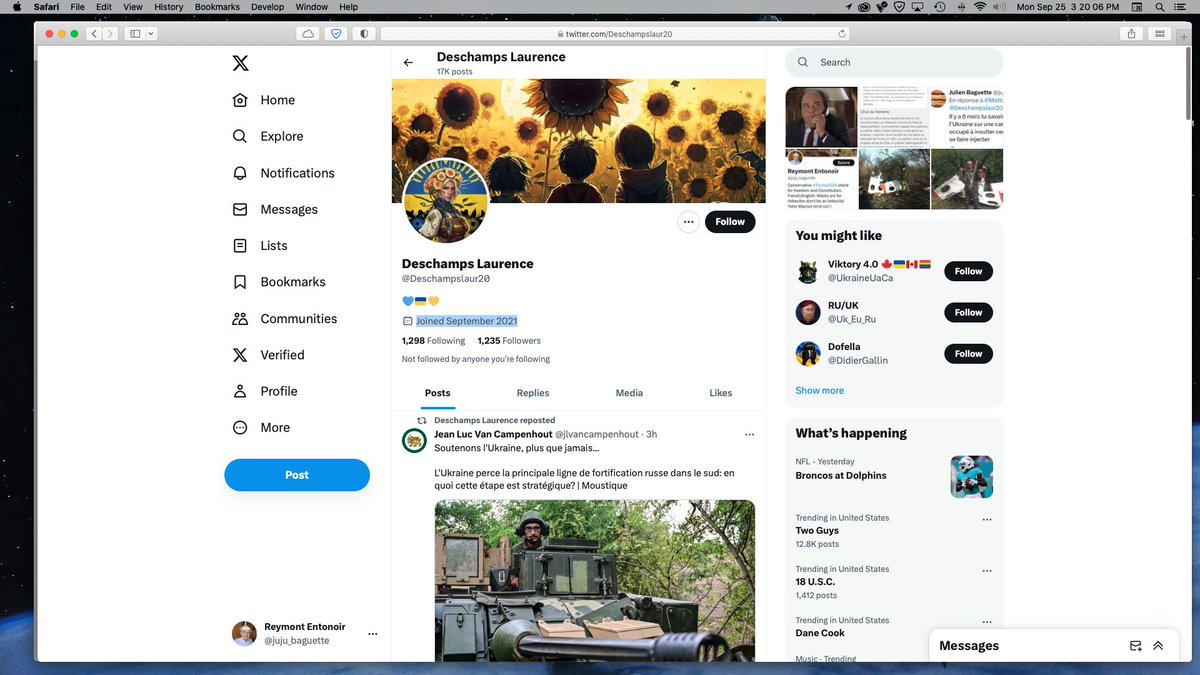
Task: Click the new message compose icon
Action: [1135, 646]
